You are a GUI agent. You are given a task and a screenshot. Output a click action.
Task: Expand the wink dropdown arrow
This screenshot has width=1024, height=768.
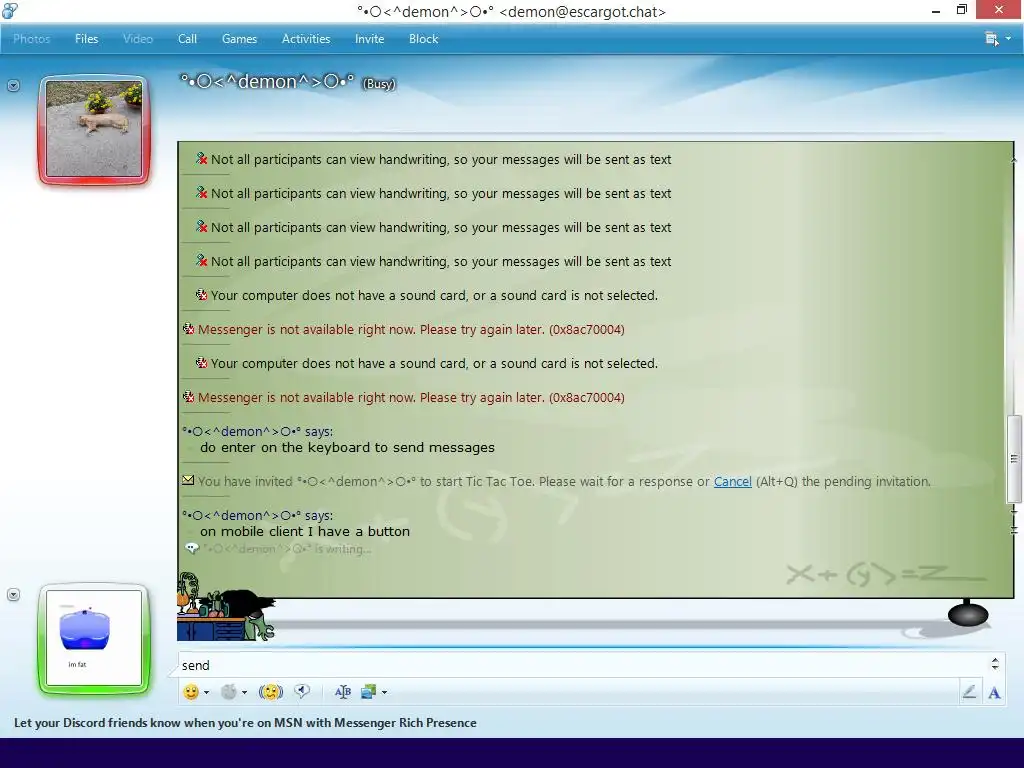244,693
